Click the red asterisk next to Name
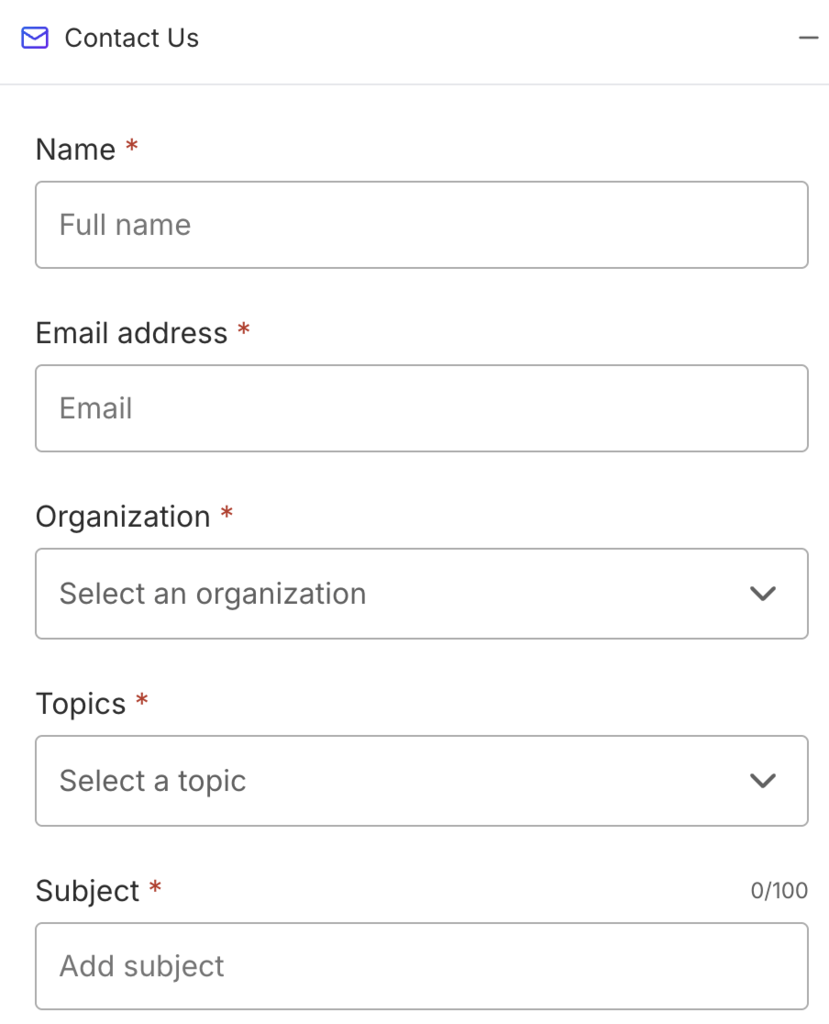Image resolution: width=829 pixels, height=1024 pixels. tap(132, 148)
